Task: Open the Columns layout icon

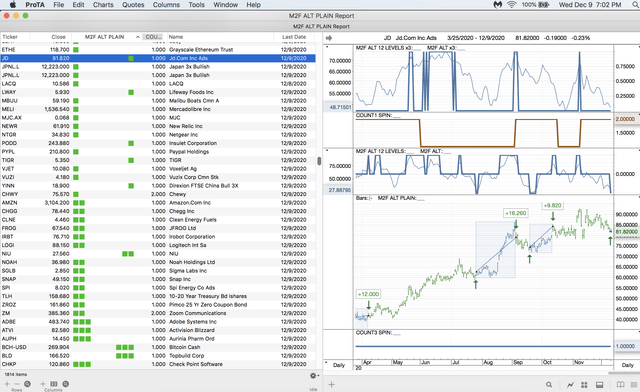Action: point(54,384)
